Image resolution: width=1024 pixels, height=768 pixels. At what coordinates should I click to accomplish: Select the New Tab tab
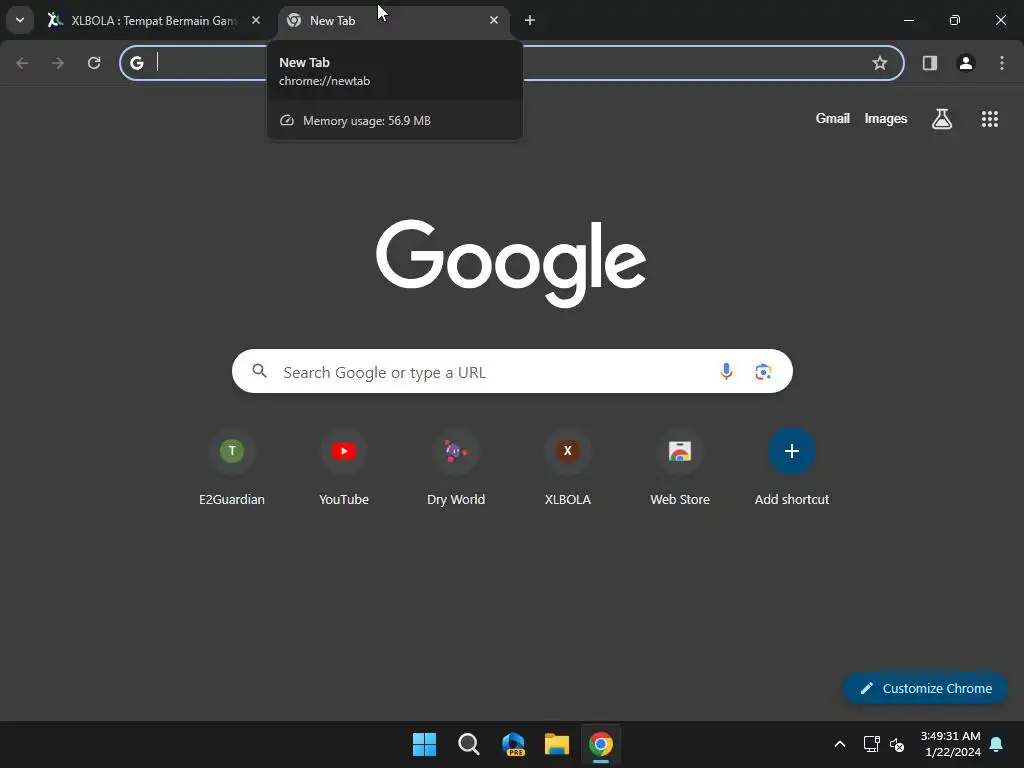coord(394,20)
